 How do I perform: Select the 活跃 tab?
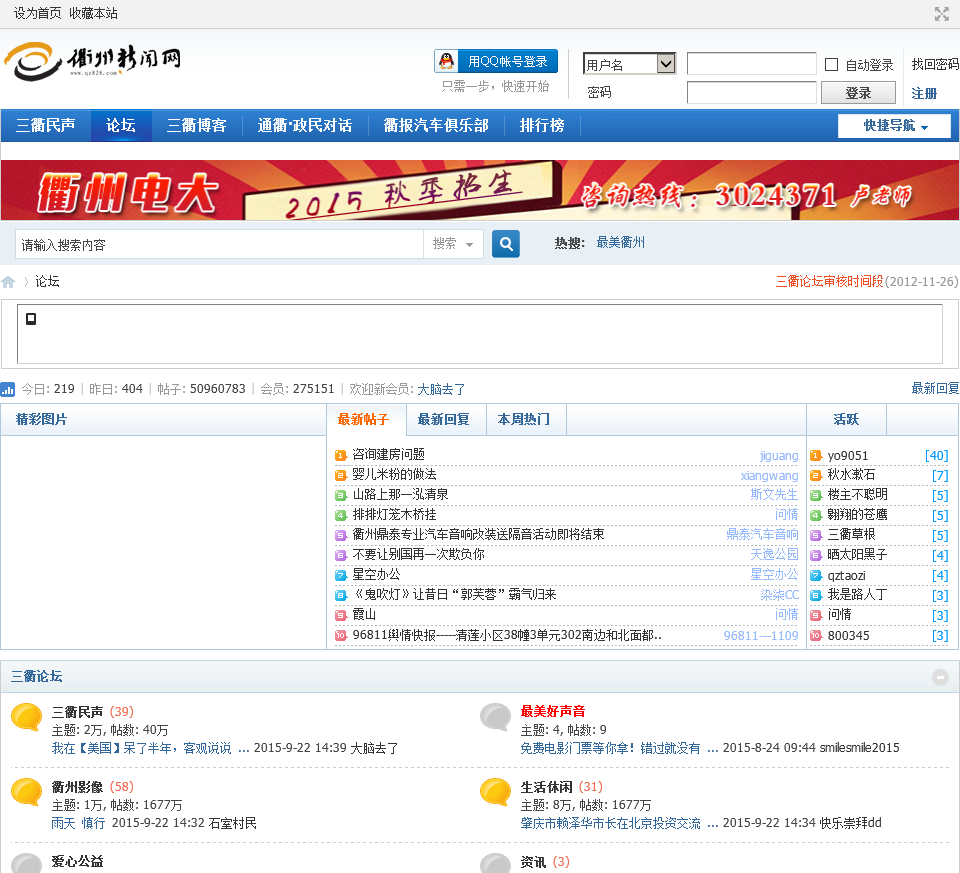coord(846,419)
